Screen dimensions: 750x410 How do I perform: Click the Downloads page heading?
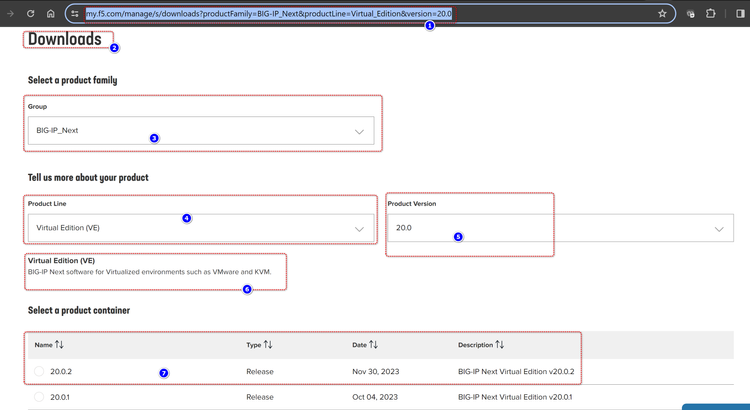pos(65,39)
